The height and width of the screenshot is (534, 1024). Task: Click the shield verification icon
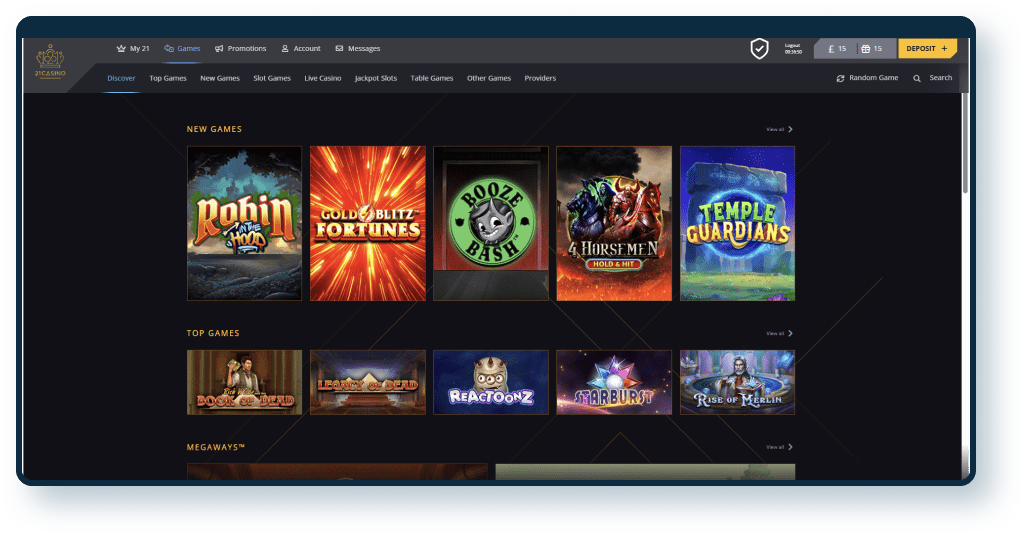759,48
